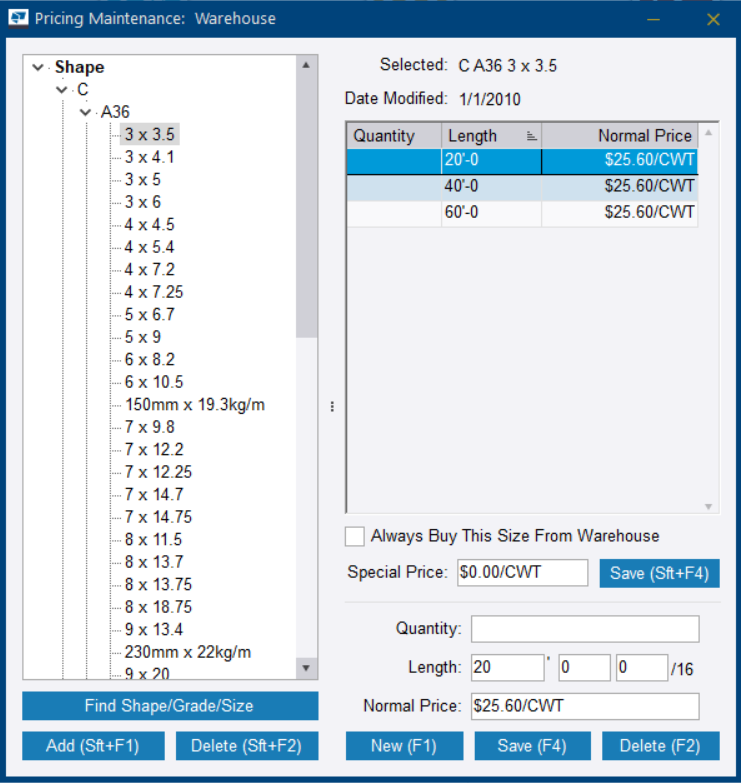The width and height of the screenshot is (741, 783).
Task: Enable Always Buy This Size From Warehouse checkbox
Action: tap(355, 536)
